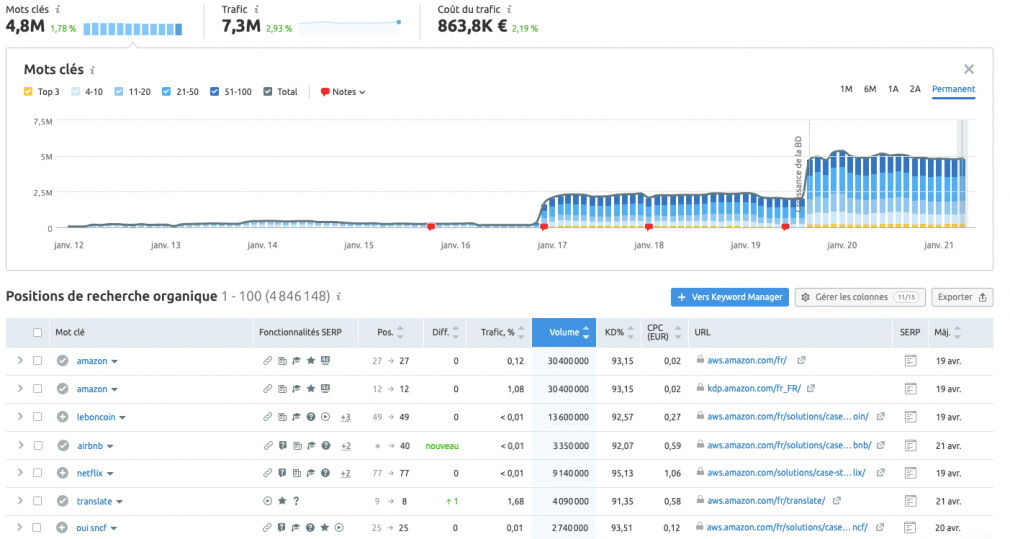Tick the select-all checkbox in table header

click(37, 333)
